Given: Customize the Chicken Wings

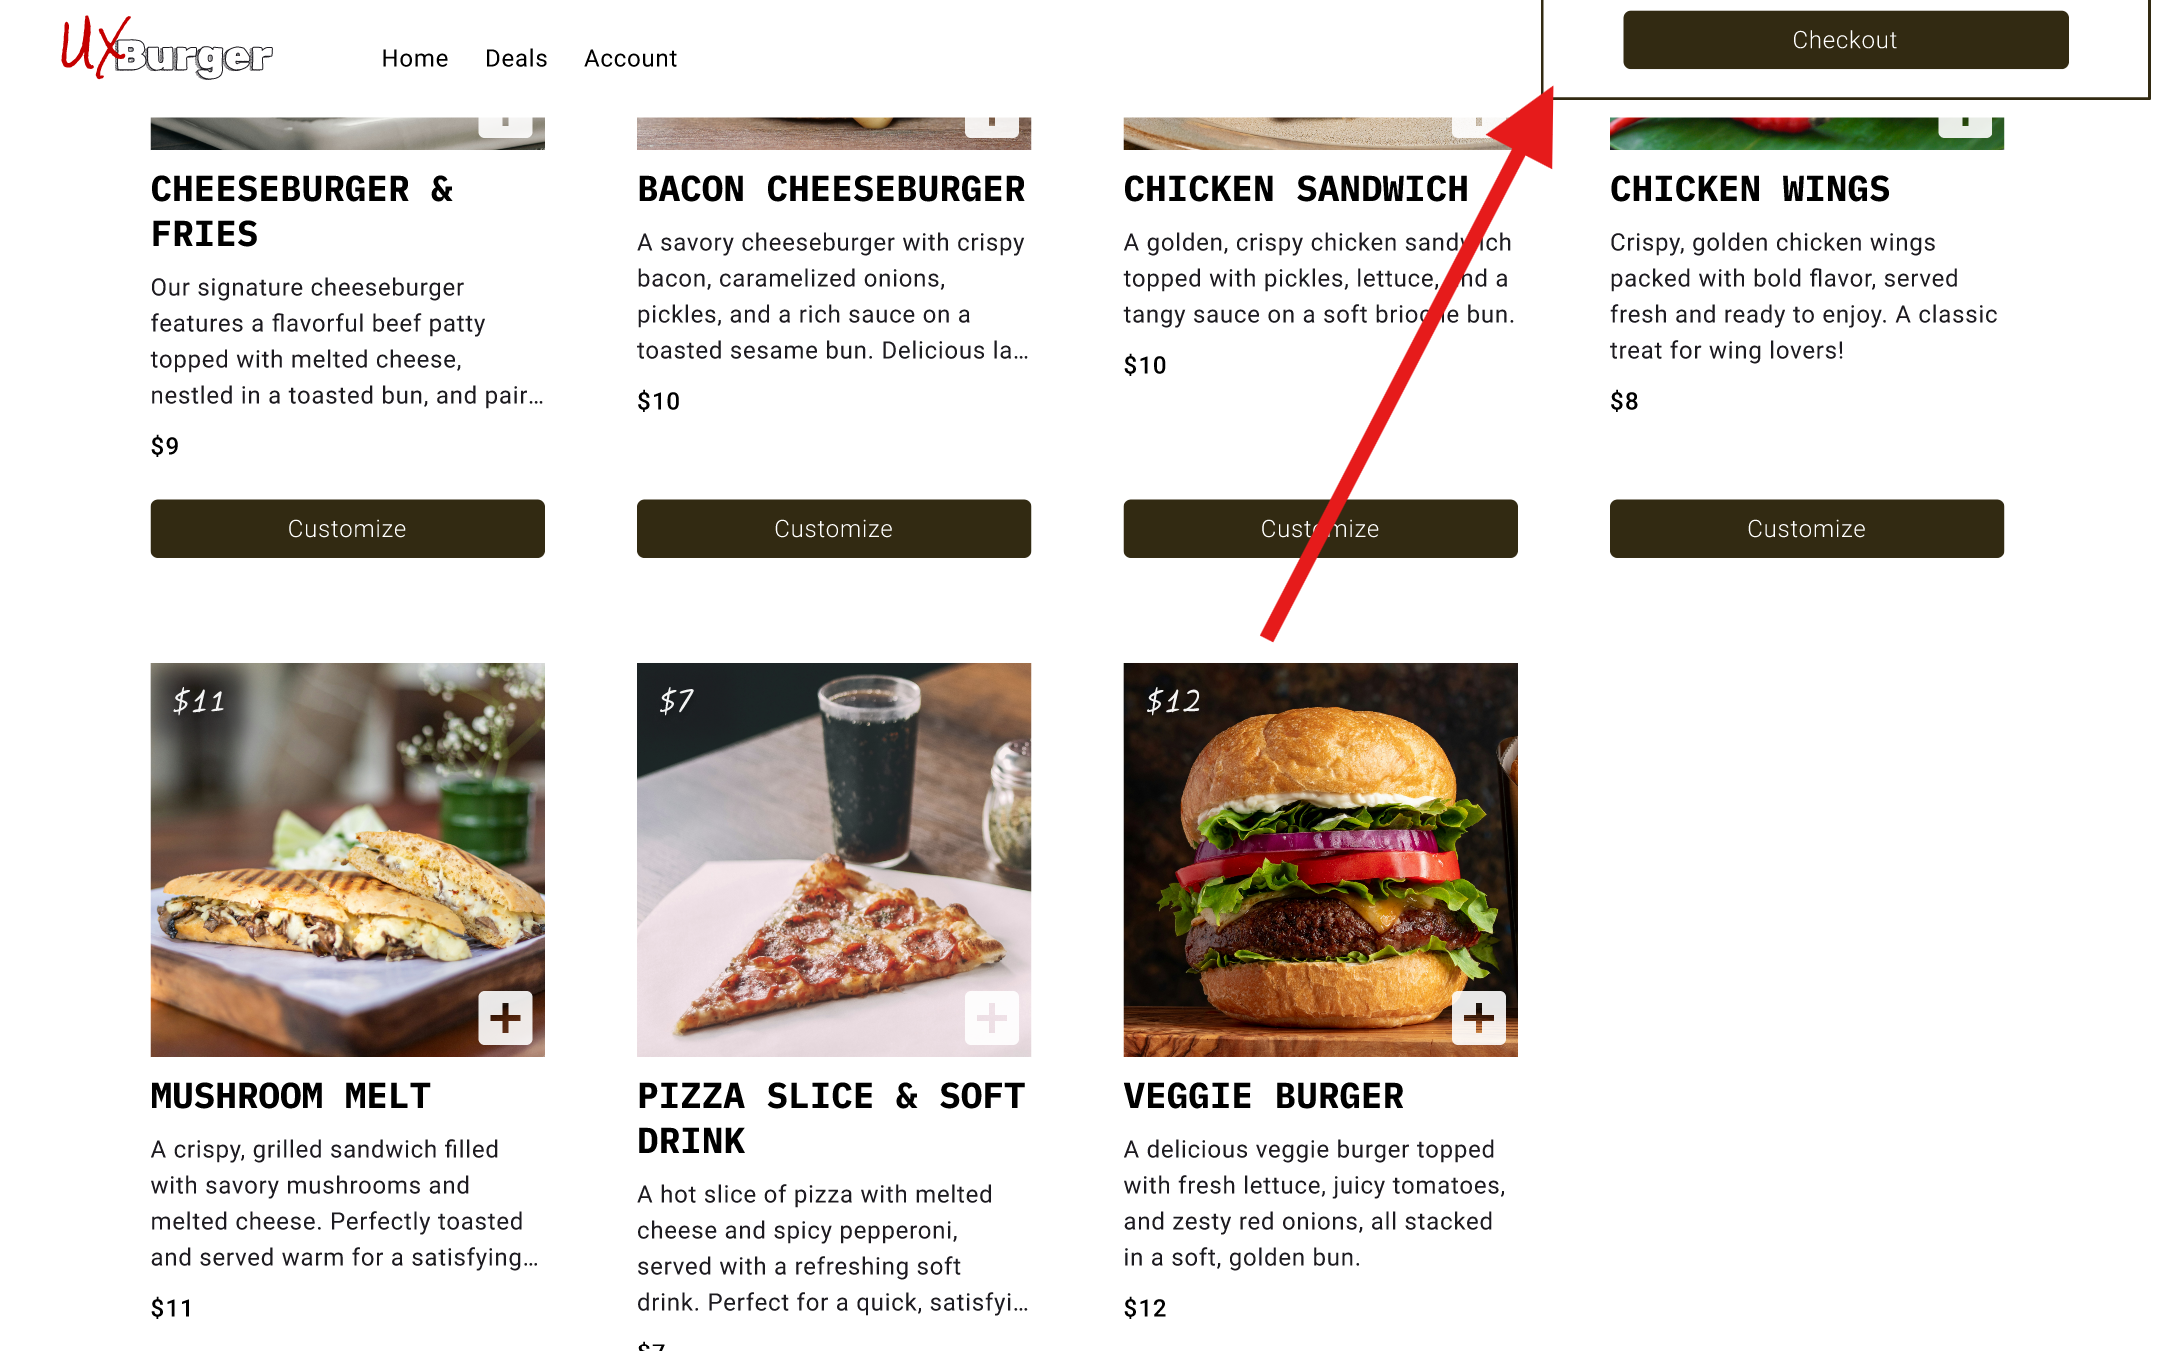Looking at the screenshot, I should pos(1806,529).
